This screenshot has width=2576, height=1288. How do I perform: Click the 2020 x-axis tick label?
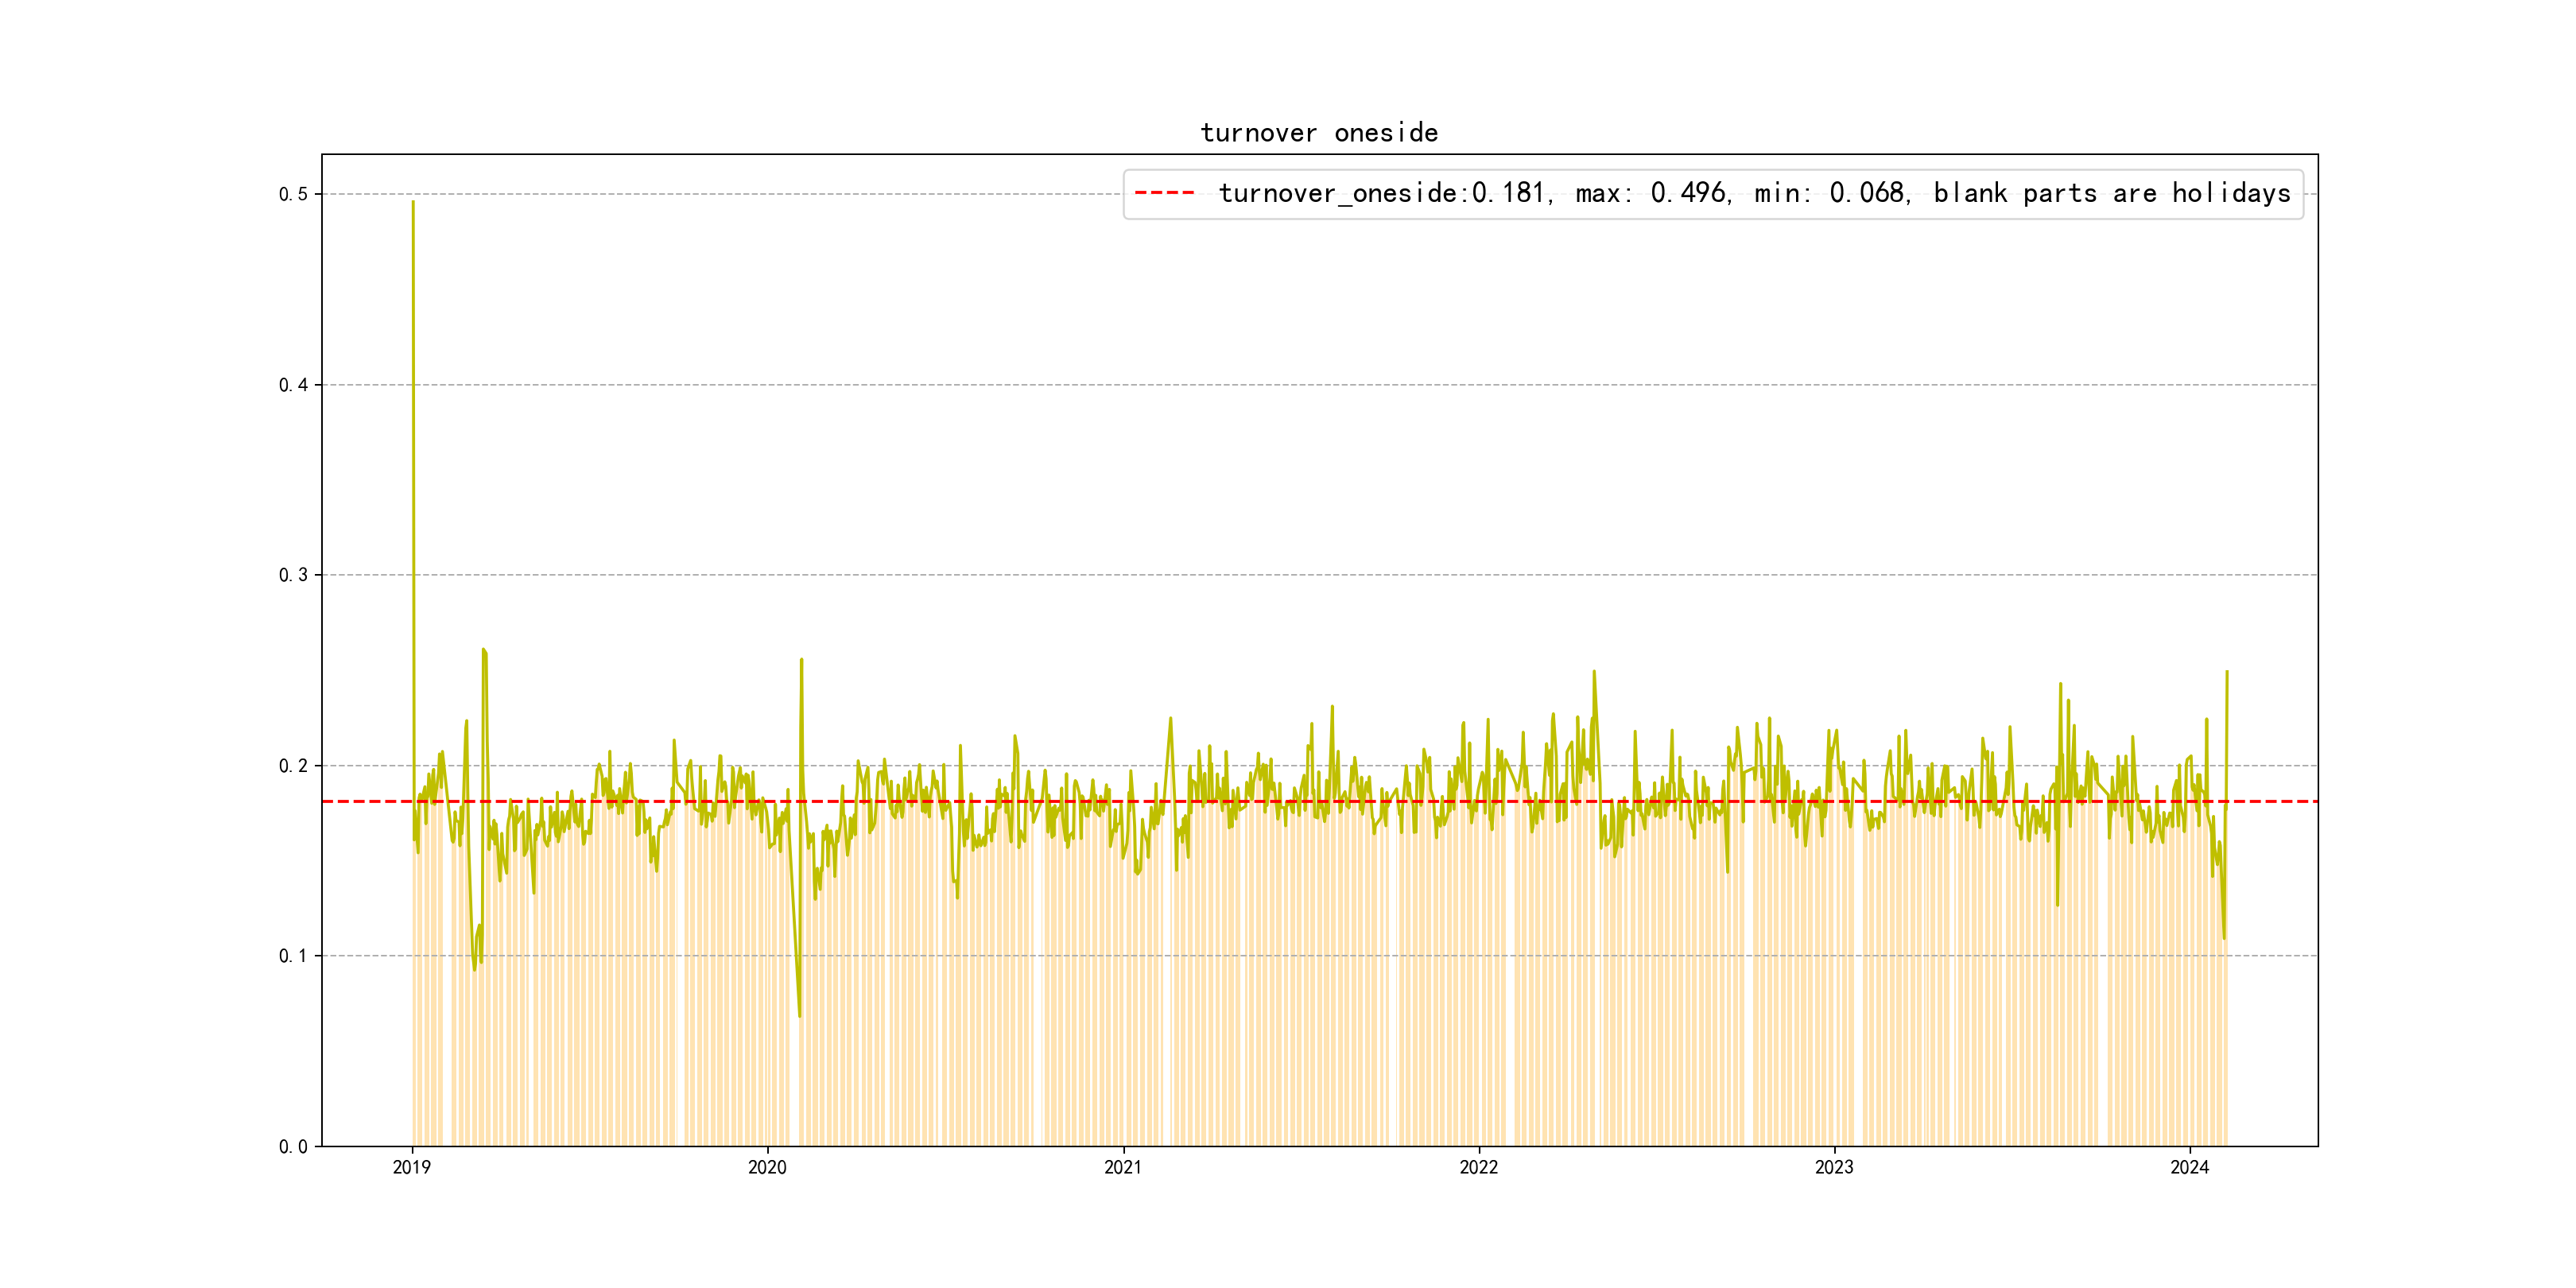[x=767, y=1167]
